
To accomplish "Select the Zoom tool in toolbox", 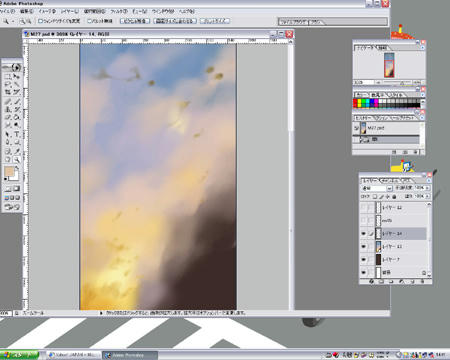I will pos(16,160).
